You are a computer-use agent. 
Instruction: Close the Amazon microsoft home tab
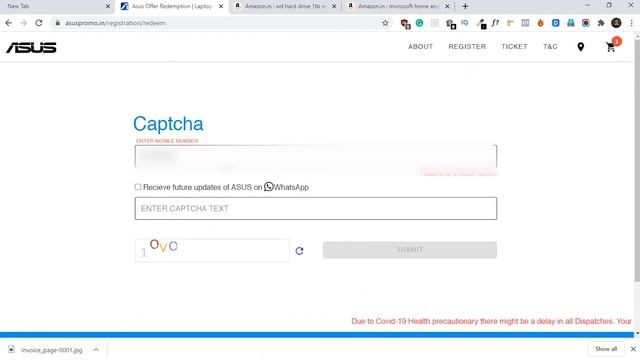(447, 7)
